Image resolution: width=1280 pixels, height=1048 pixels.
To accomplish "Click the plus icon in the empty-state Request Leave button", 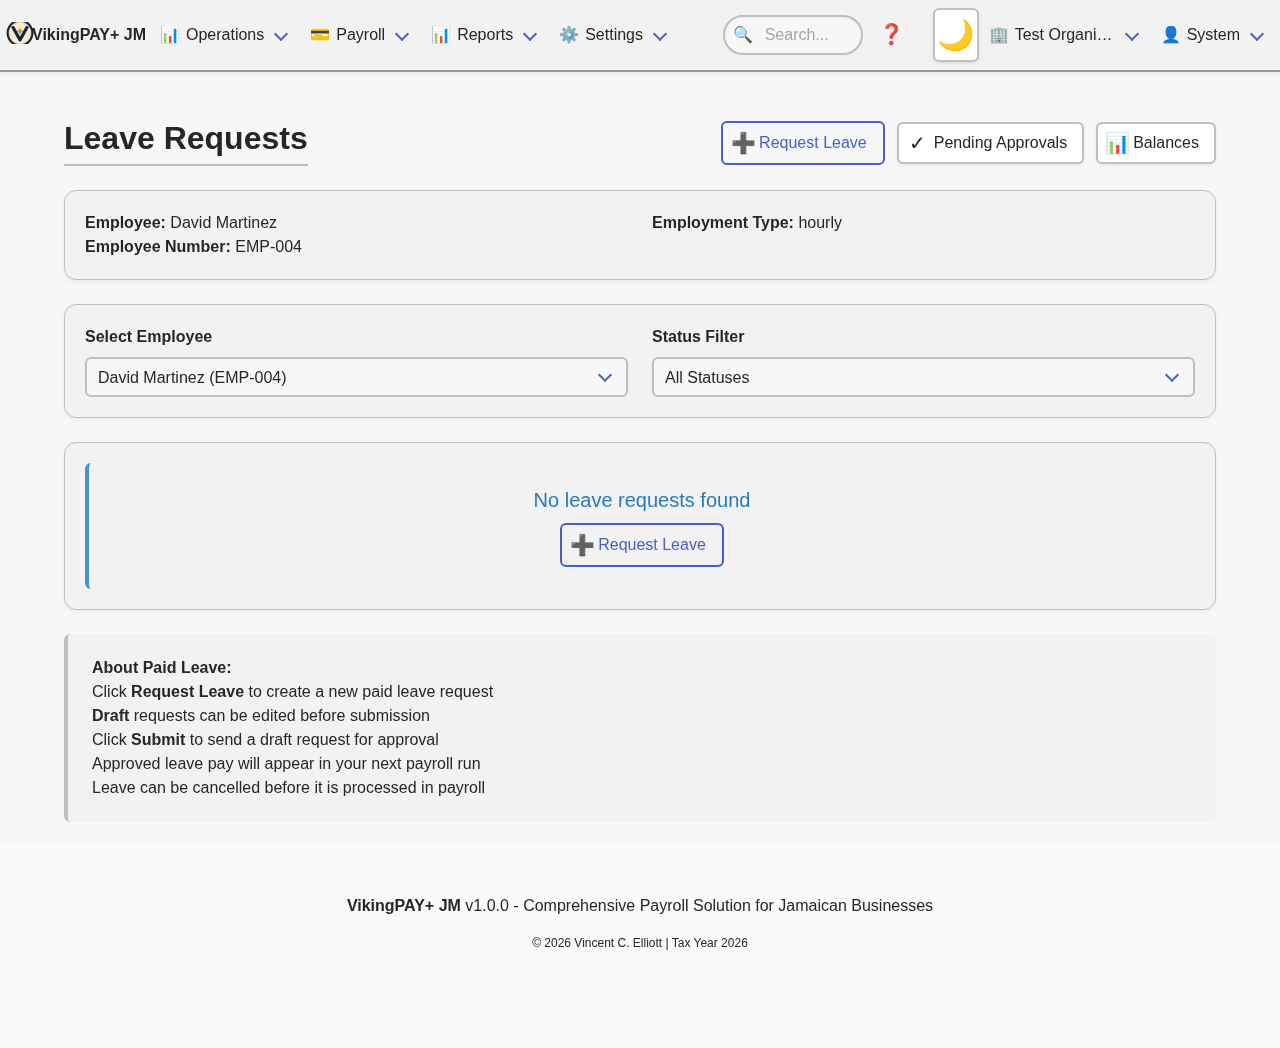I will pyautogui.click(x=582, y=545).
